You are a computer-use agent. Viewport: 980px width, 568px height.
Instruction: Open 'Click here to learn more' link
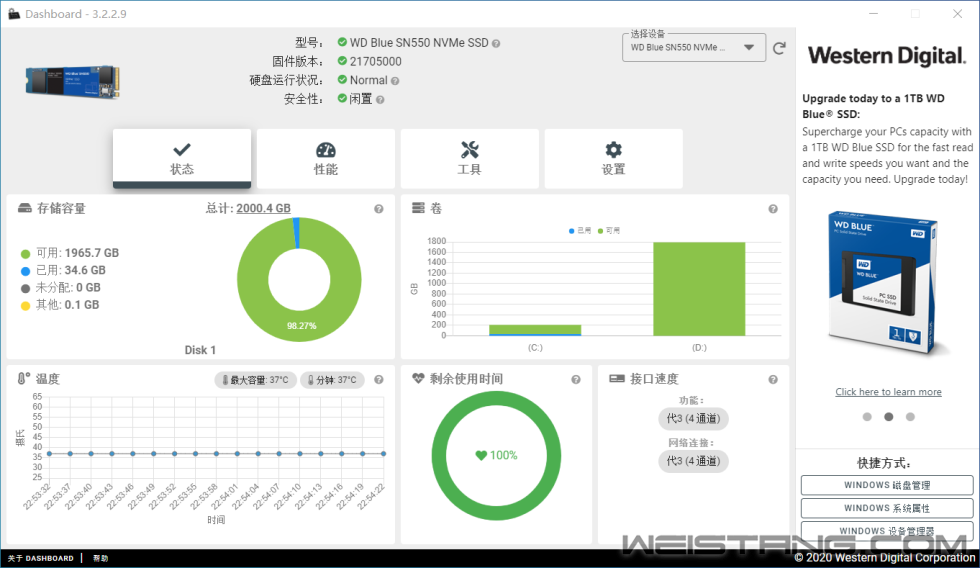[x=888, y=392]
